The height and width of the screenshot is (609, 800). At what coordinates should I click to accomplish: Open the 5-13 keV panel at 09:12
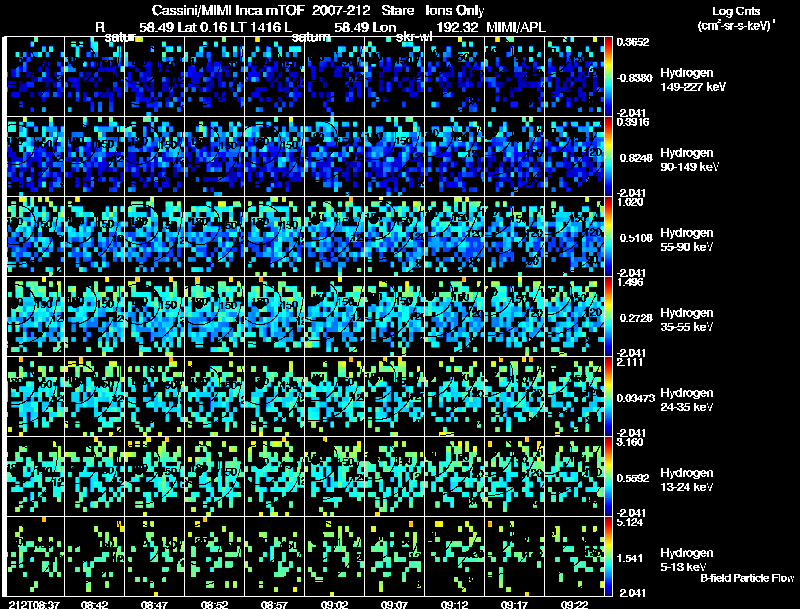coord(455,557)
